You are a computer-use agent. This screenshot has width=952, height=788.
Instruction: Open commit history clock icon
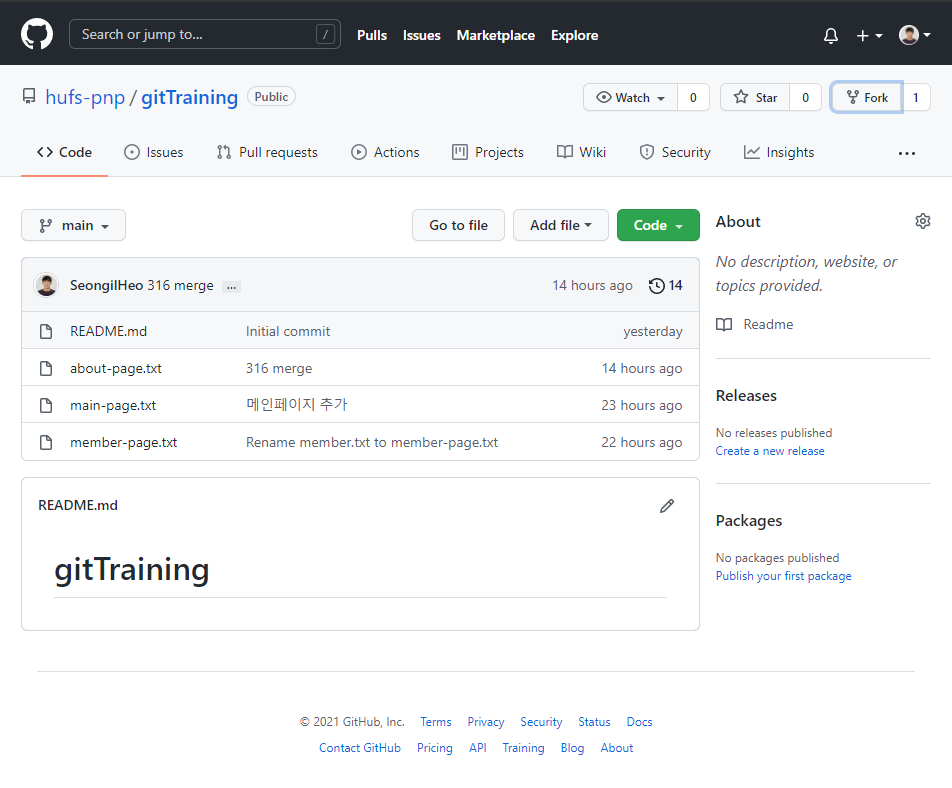(656, 285)
